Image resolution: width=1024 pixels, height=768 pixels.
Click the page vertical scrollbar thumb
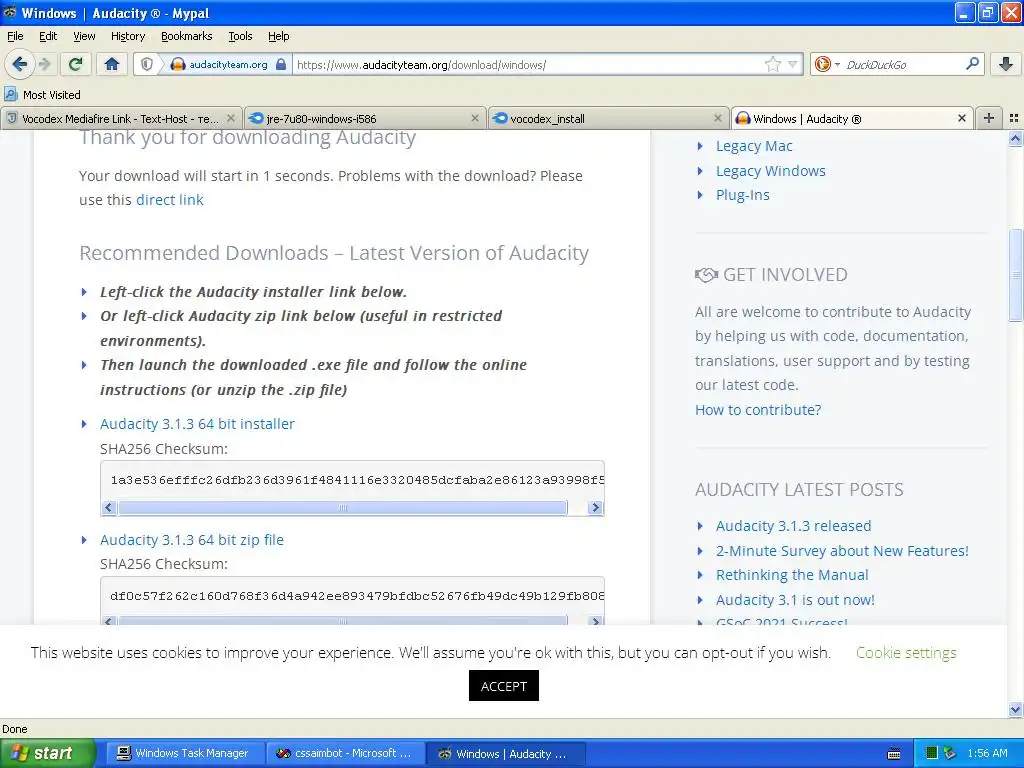(1016, 275)
